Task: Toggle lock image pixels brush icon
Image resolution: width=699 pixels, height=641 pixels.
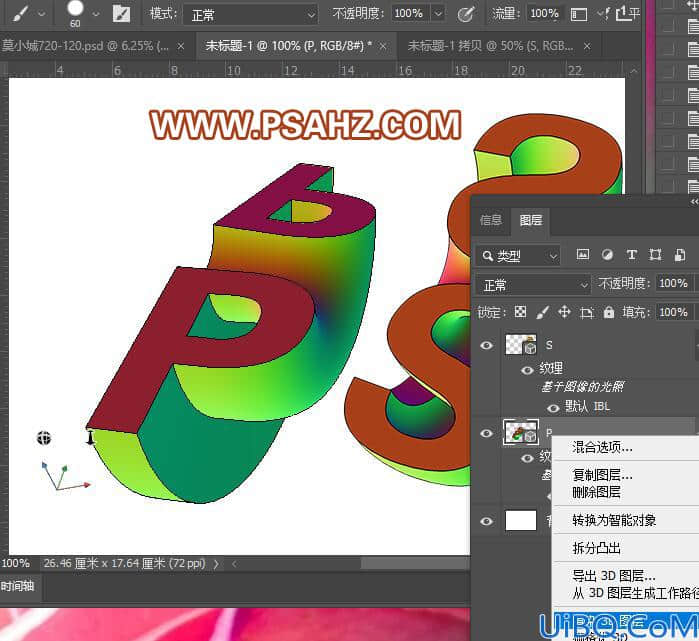Action: [x=542, y=312]
